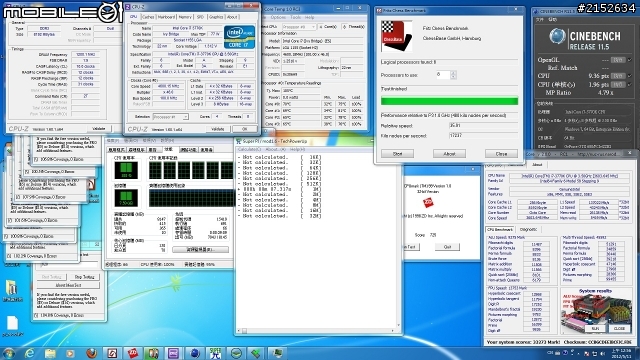Open the Mainboard tab in CPU-Z

(166, 17)
